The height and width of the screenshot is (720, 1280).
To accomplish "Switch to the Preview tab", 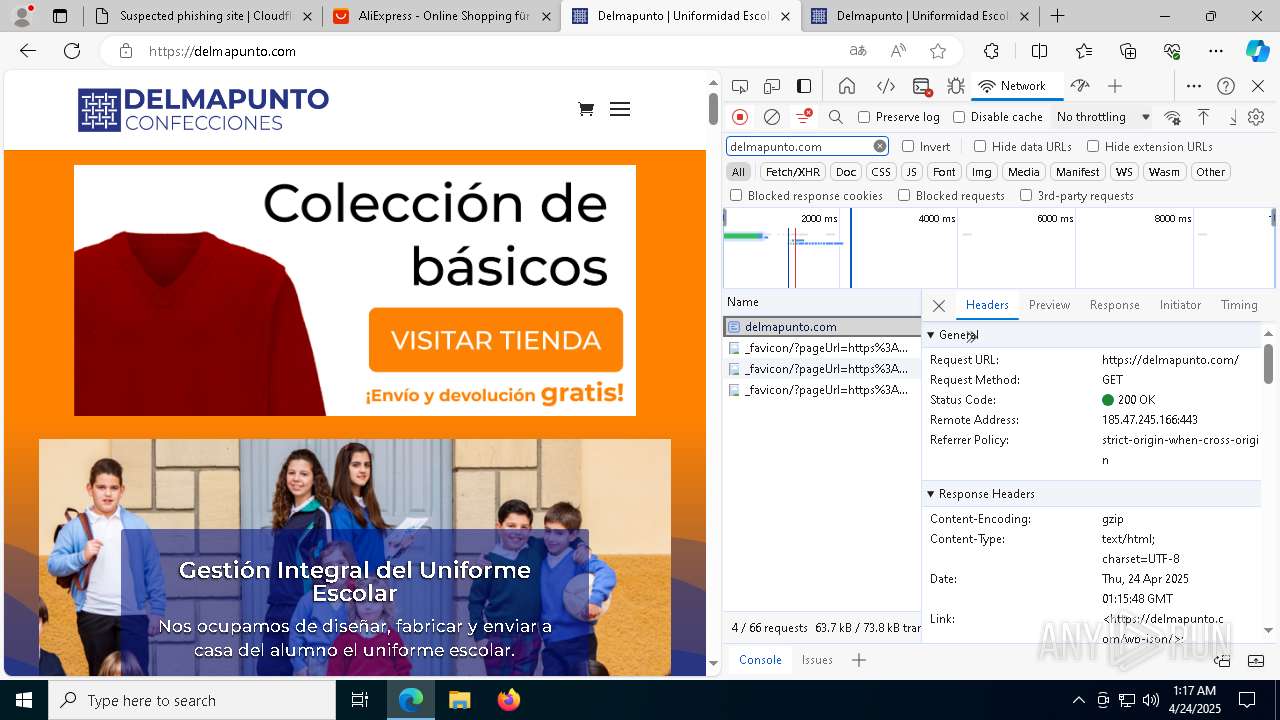I will point(1049,305).
